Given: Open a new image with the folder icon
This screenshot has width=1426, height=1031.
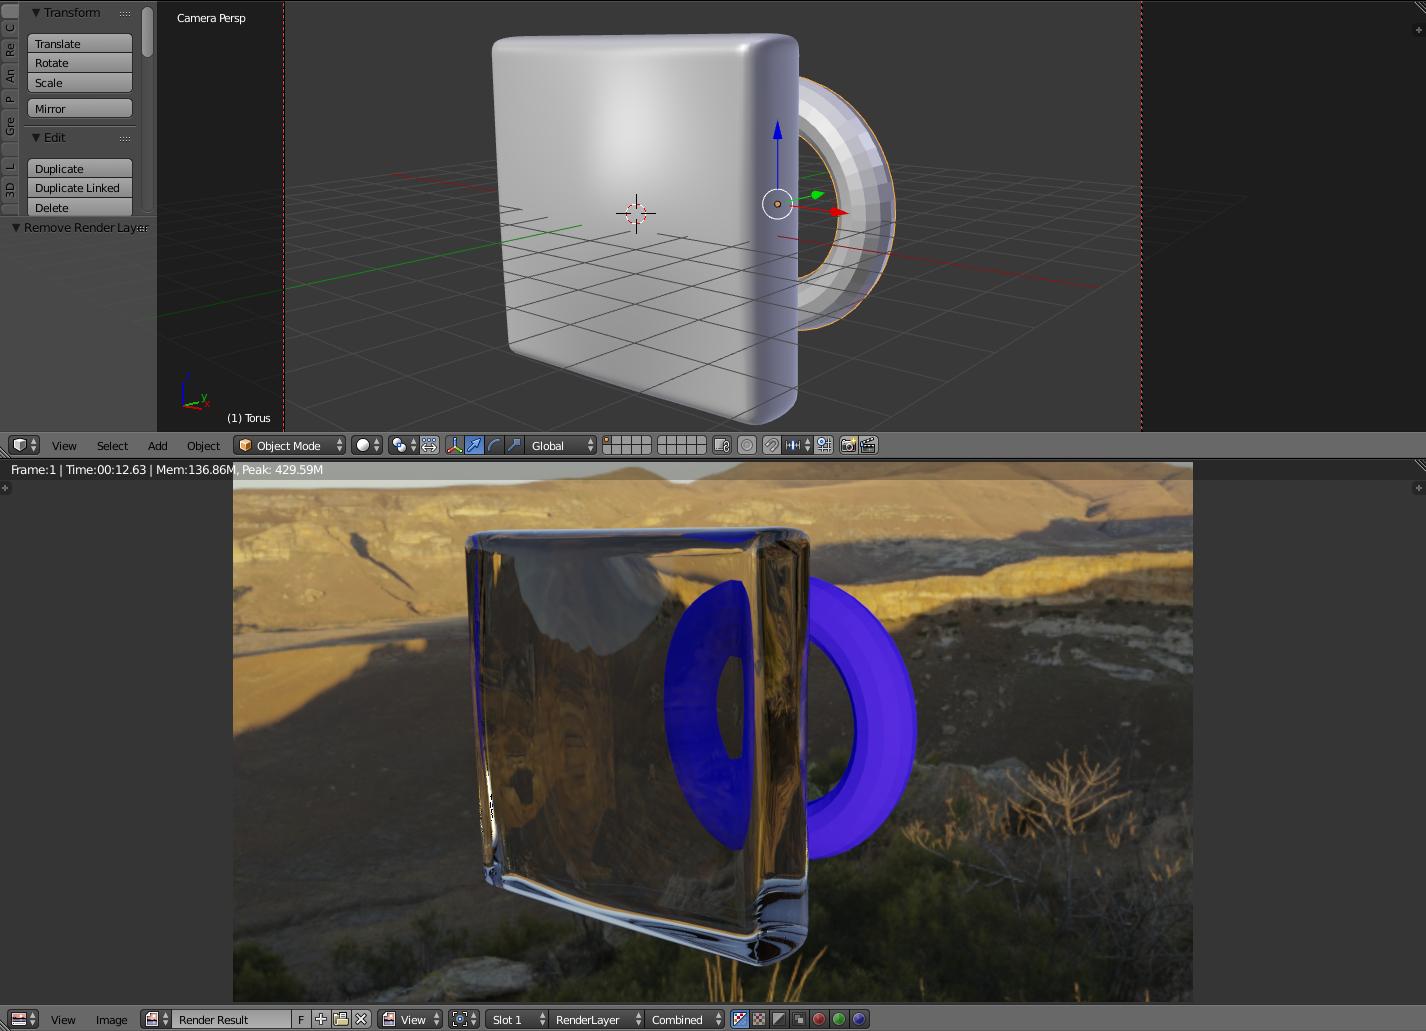Looking at the screenshot, I should [339, 1019].
